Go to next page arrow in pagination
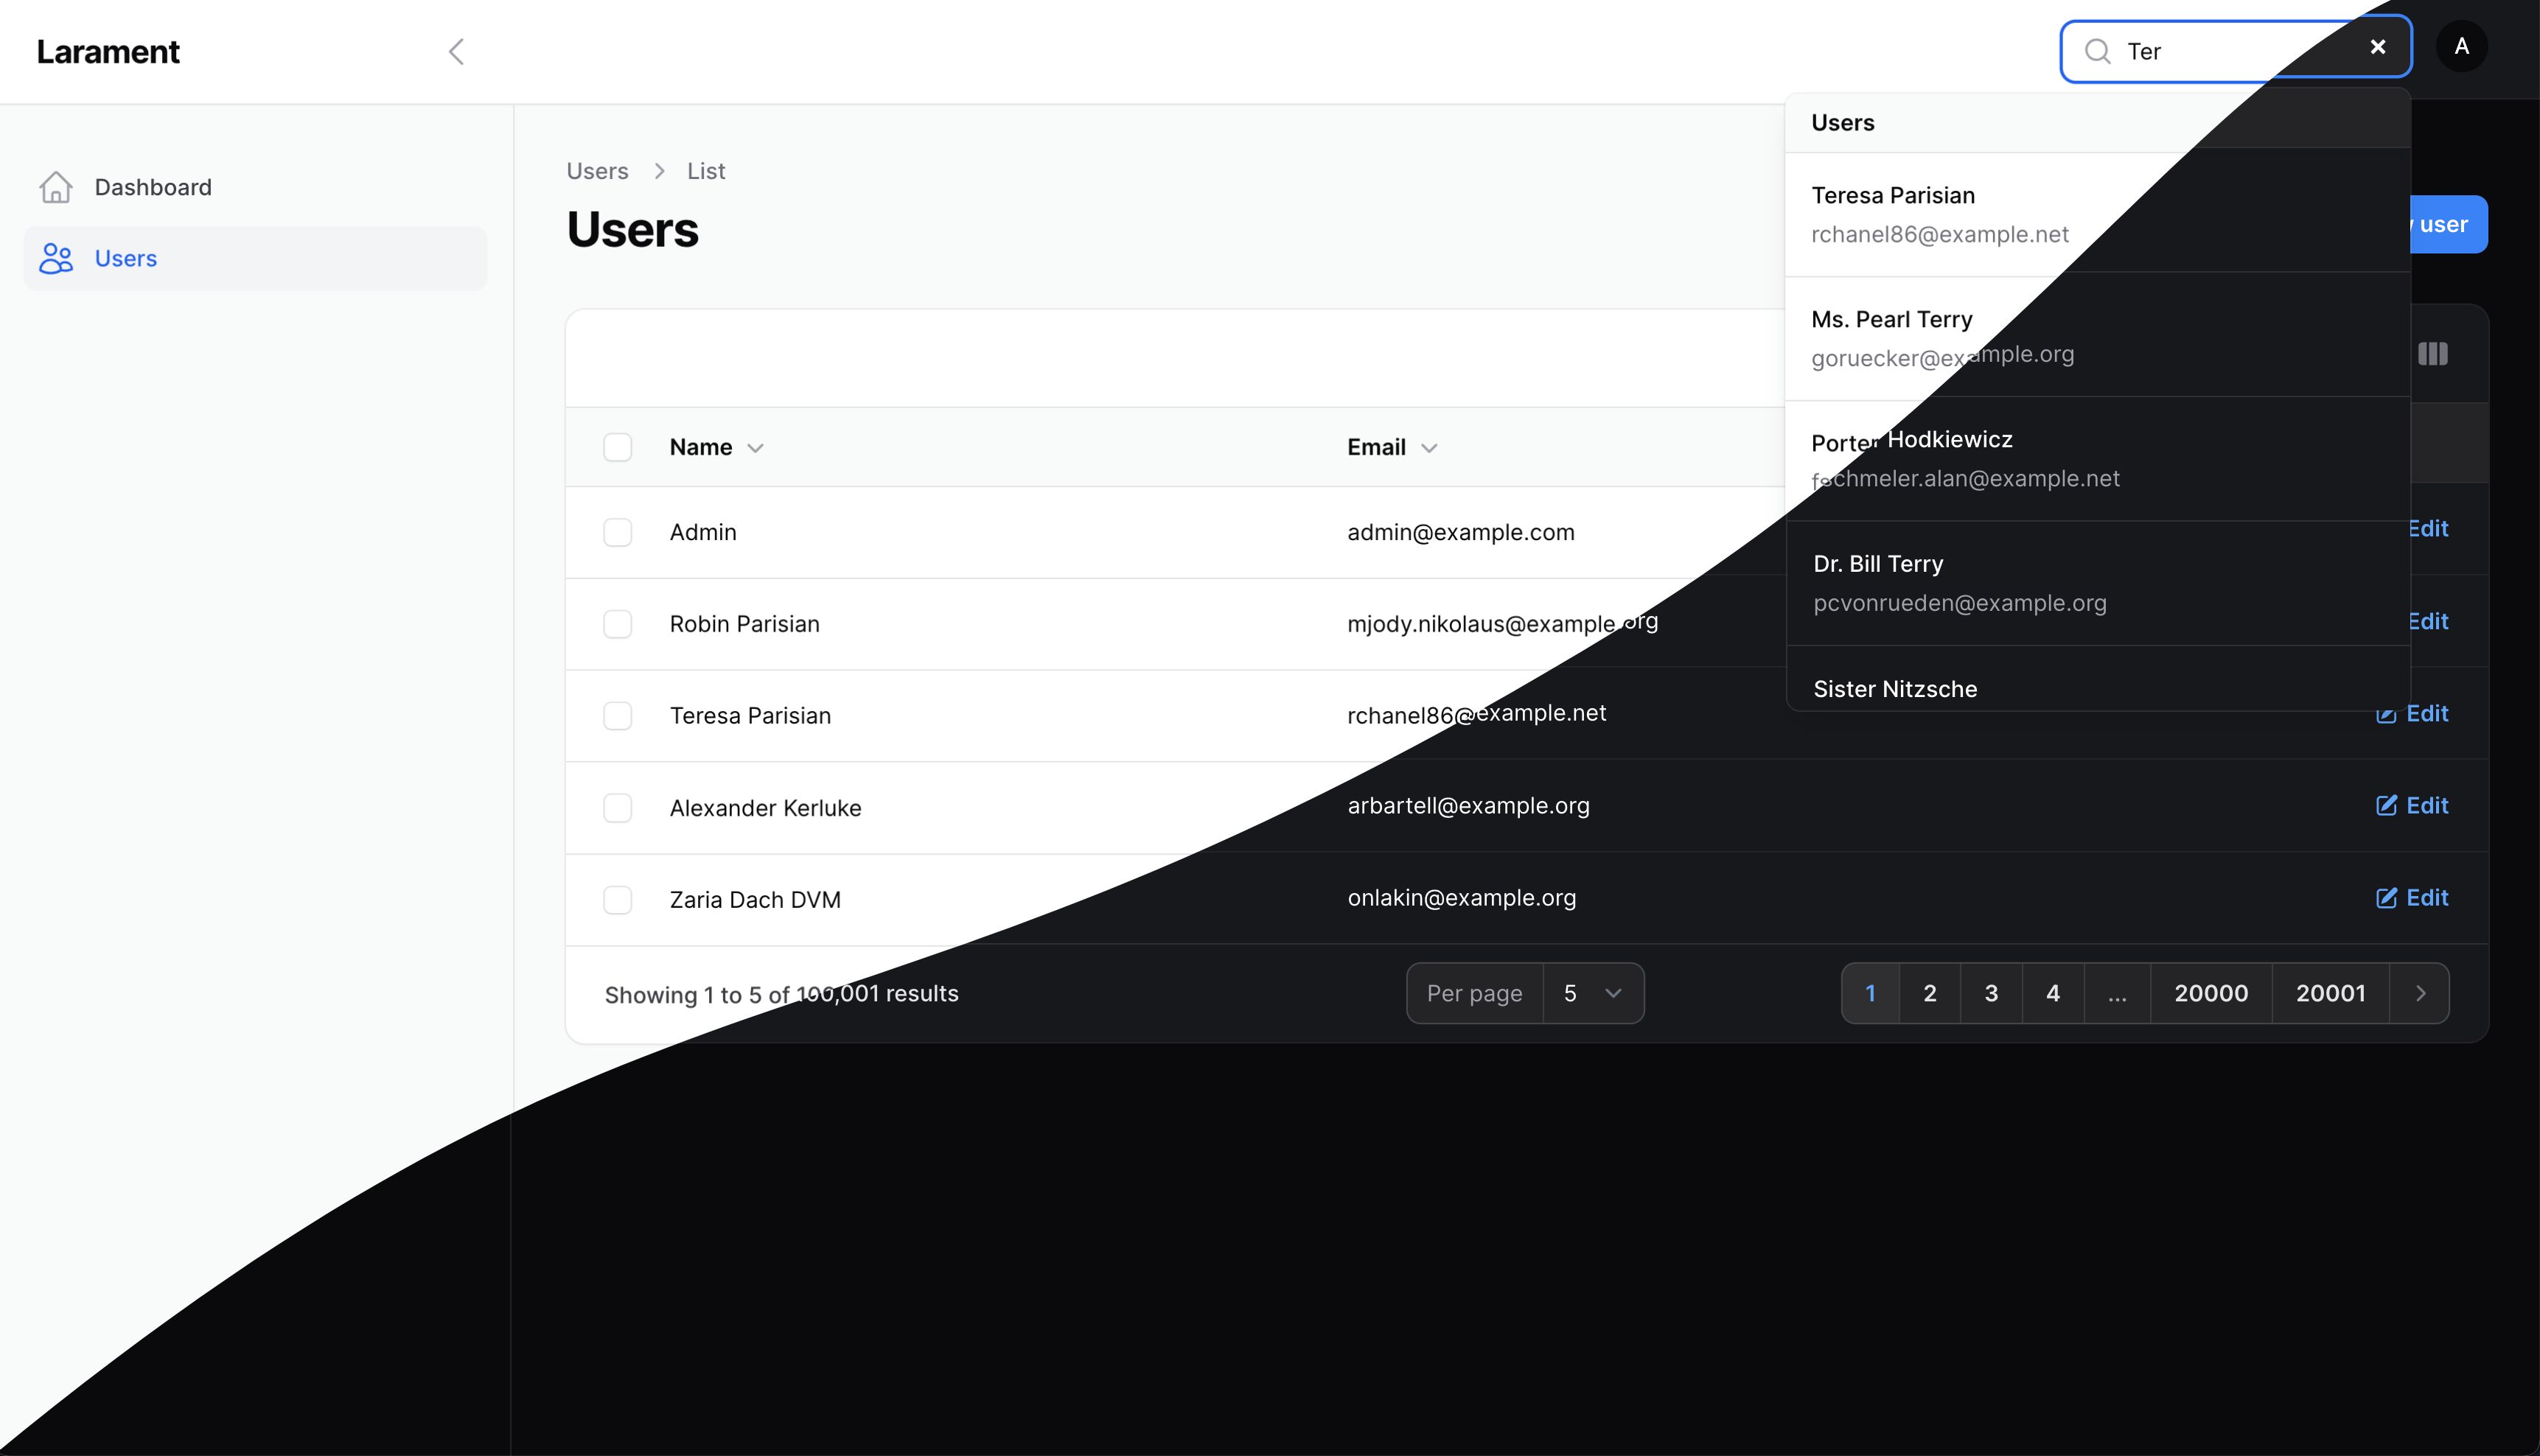 2420,993
